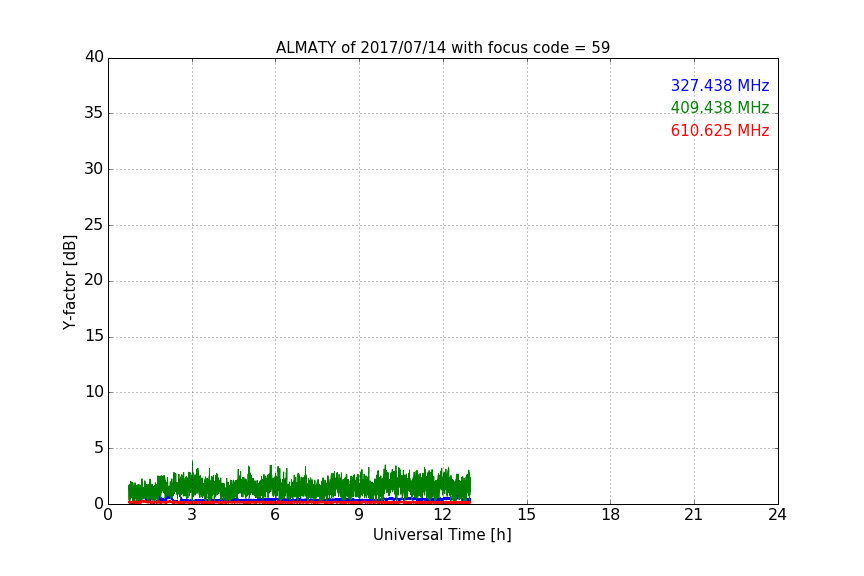Screen dimensions: 864x576
Task: Click the y-axis tick label 35
Action: pyautogui.click(x=94, y=113)
